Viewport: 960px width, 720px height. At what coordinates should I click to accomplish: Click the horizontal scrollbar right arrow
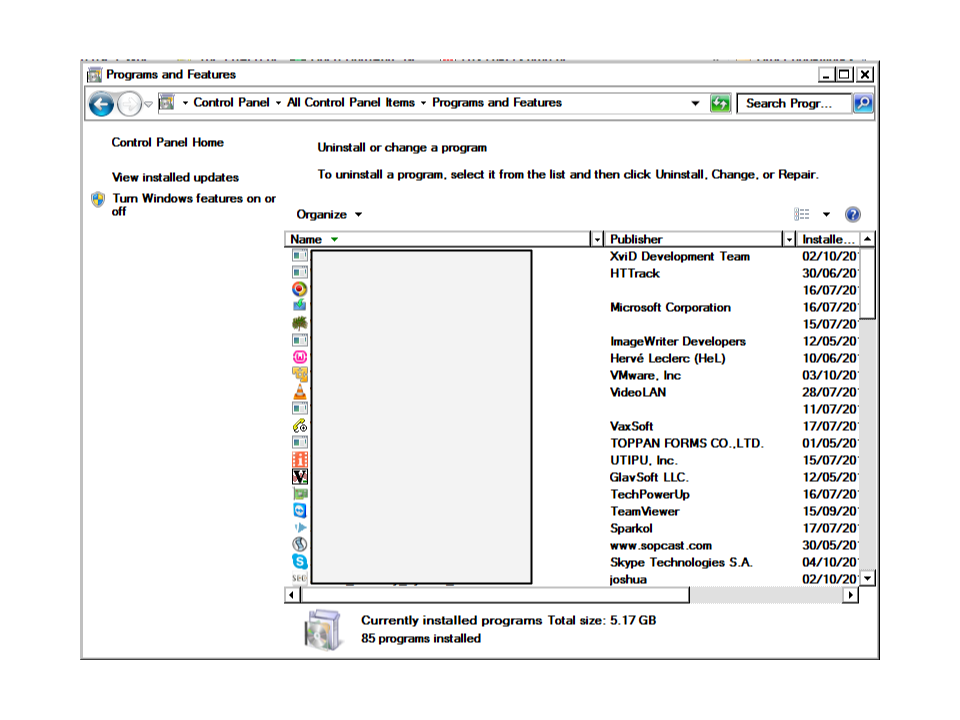pyautogui.click(x=850, y=595)
